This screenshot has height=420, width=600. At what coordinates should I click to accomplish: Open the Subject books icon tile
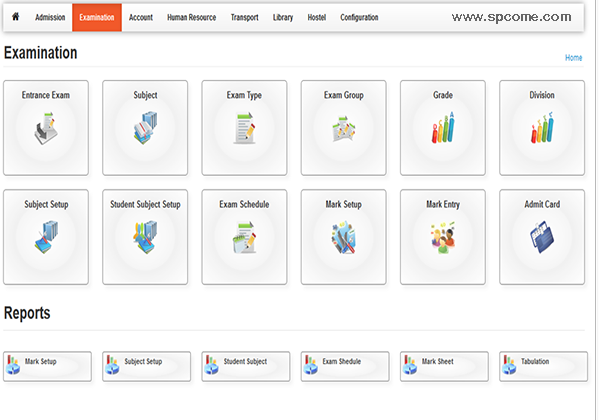[x=145, y=129]
